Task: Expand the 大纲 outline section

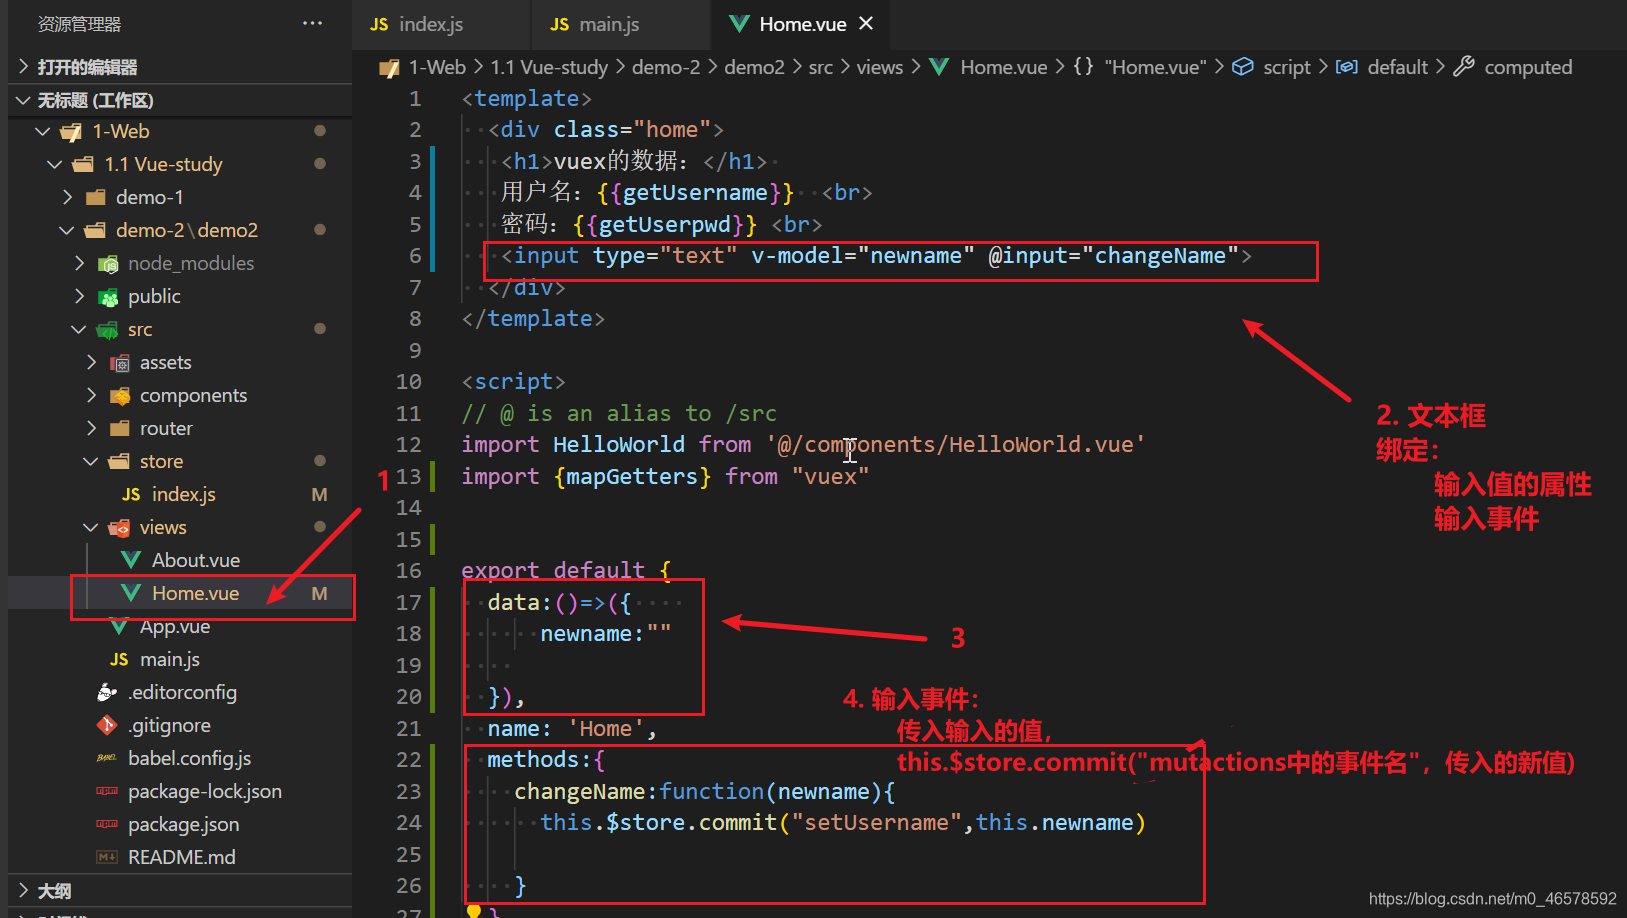Action: [x=24, y=890]
